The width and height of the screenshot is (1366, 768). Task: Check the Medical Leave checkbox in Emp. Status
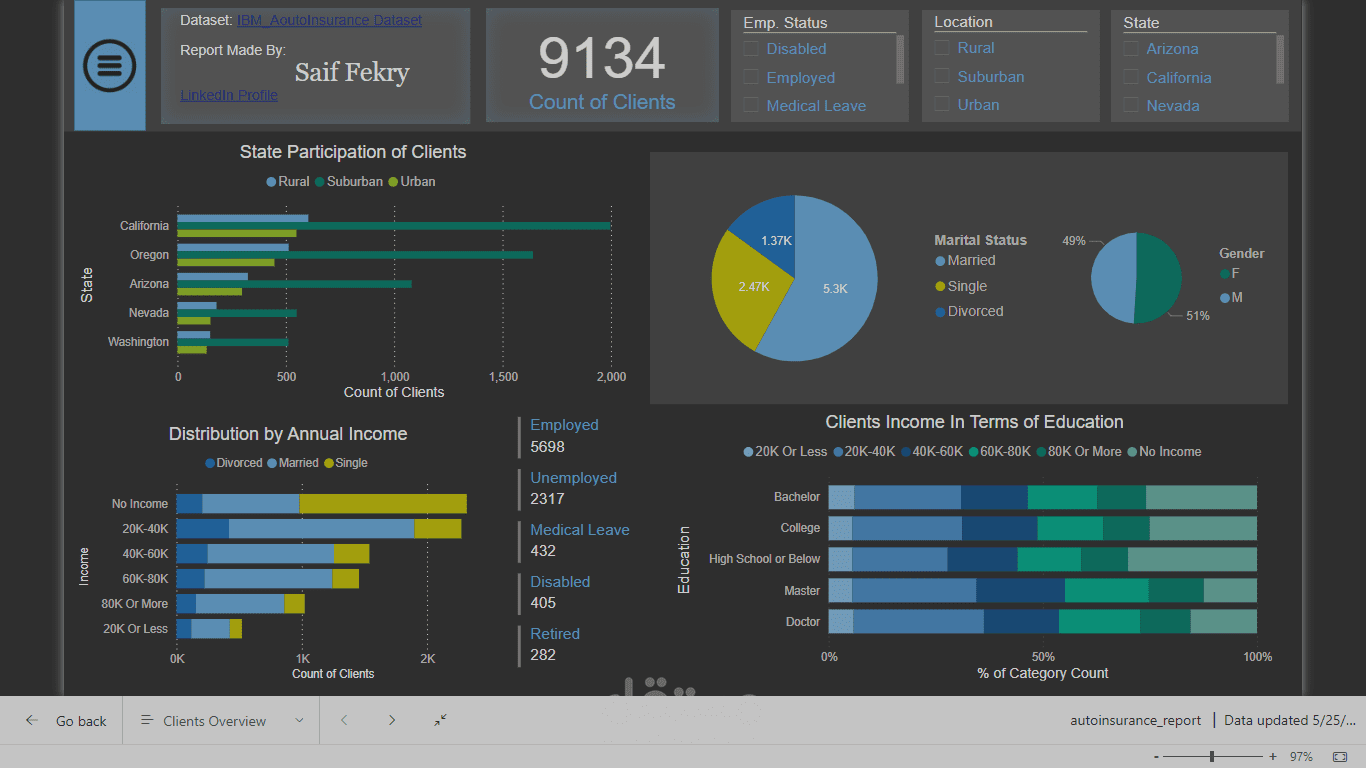[751, 105]
